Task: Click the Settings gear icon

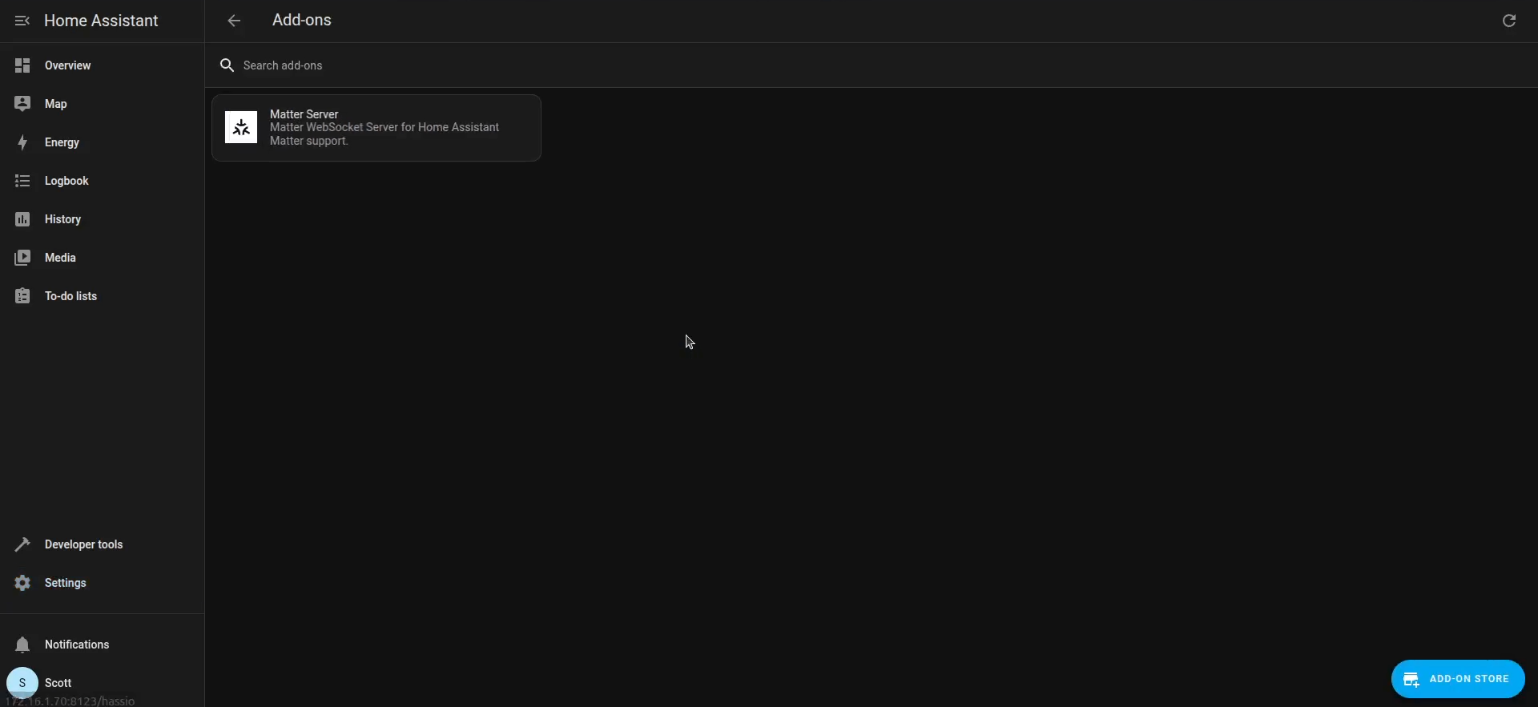Action: coord(22,583)
